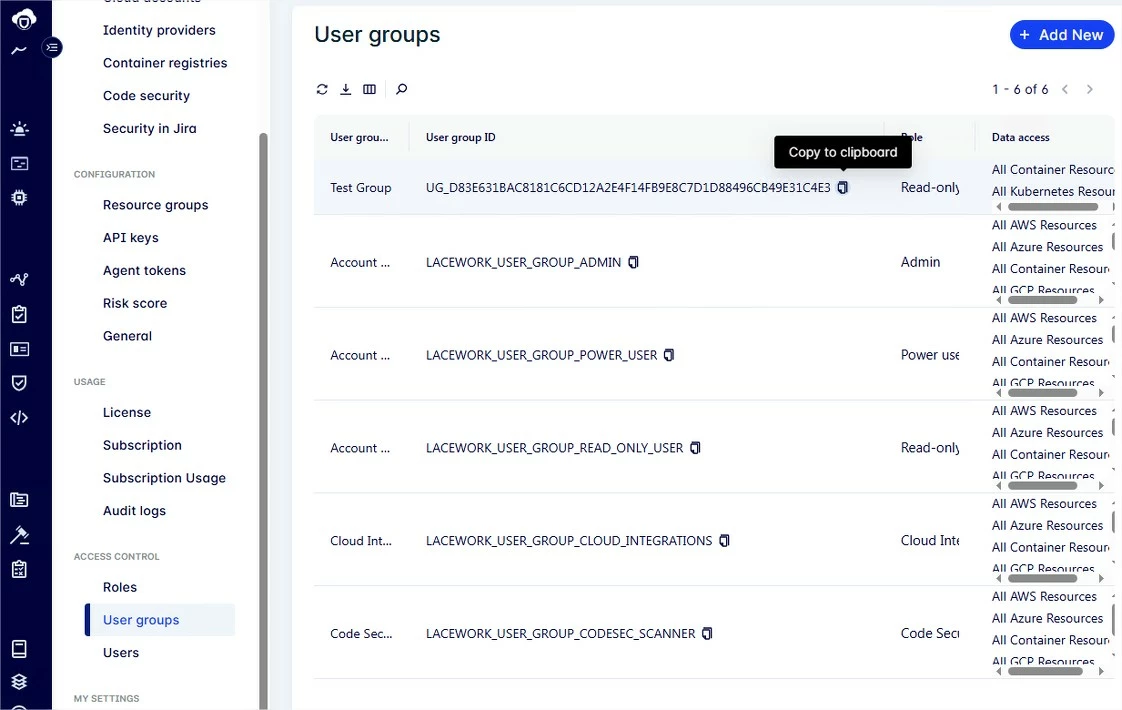Click the UG_D83E631BAC... group ID text
The image size is (1122, 710).
coord(628,188)
